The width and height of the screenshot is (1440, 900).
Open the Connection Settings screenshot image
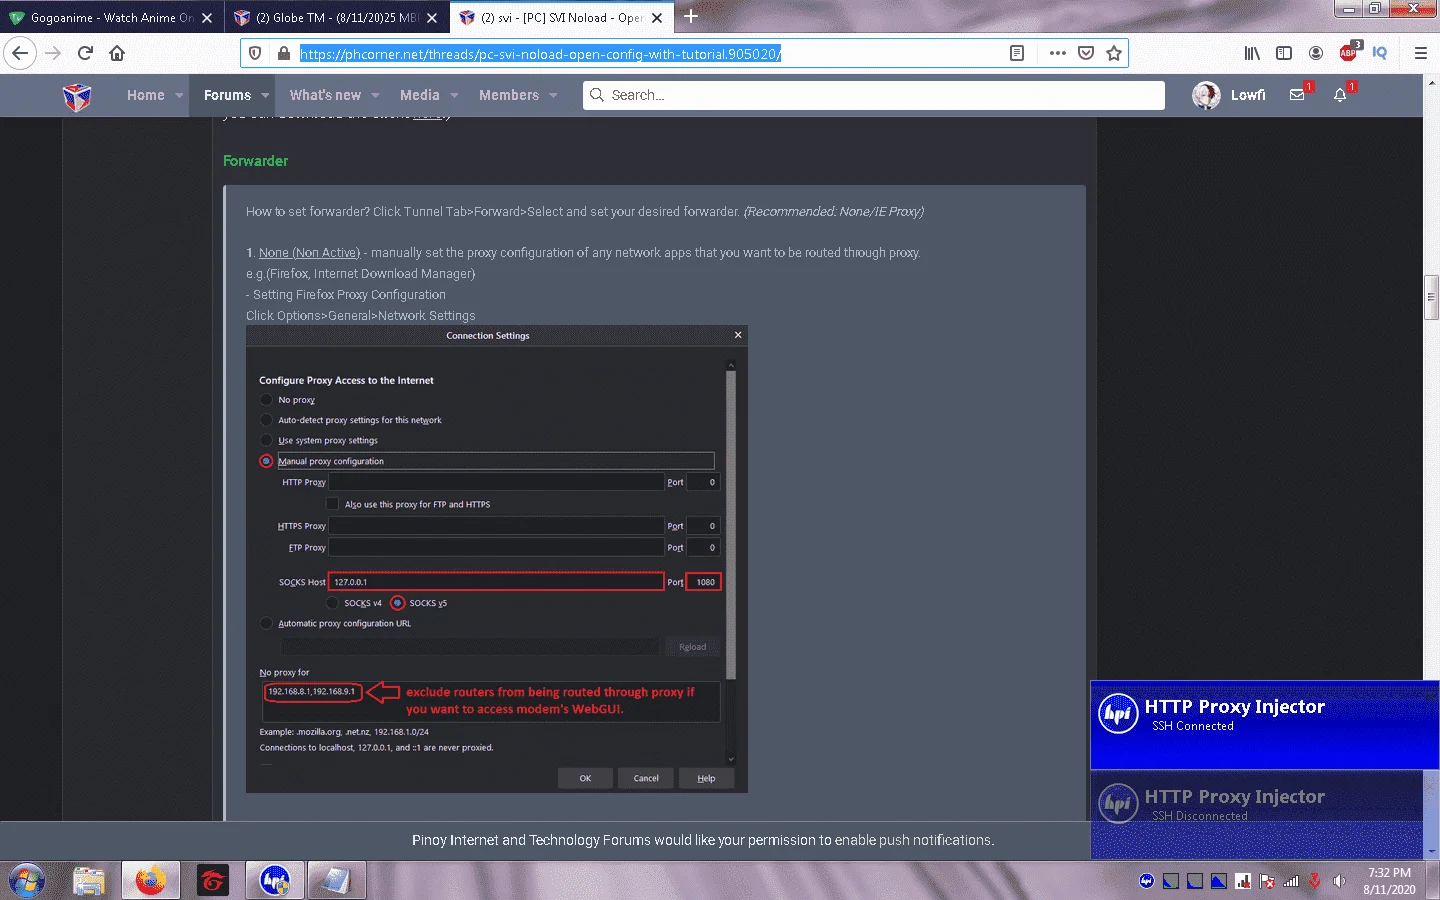[x=497, y=560]
